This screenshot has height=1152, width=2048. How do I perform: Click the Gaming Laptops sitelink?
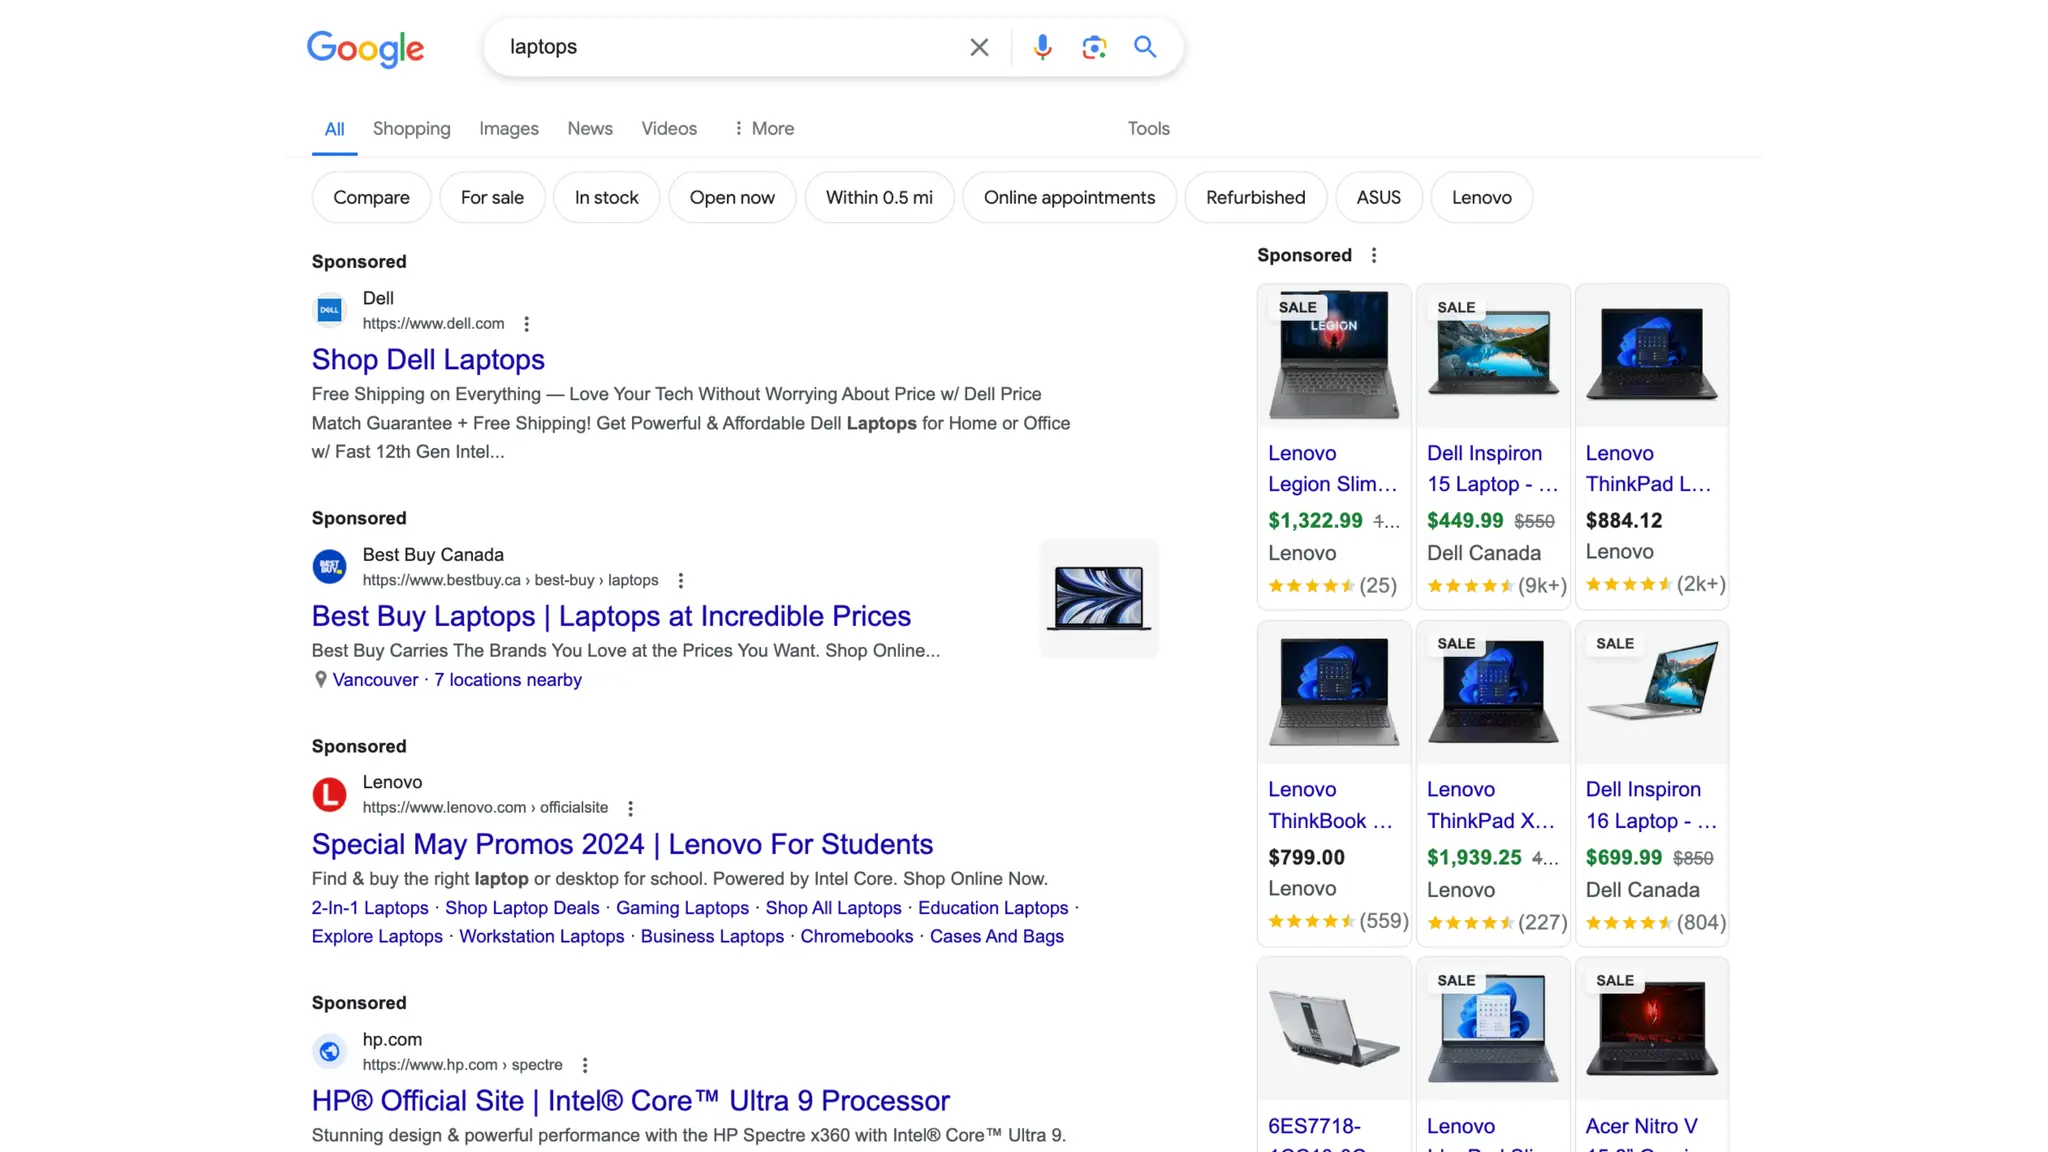coord(682,908)
